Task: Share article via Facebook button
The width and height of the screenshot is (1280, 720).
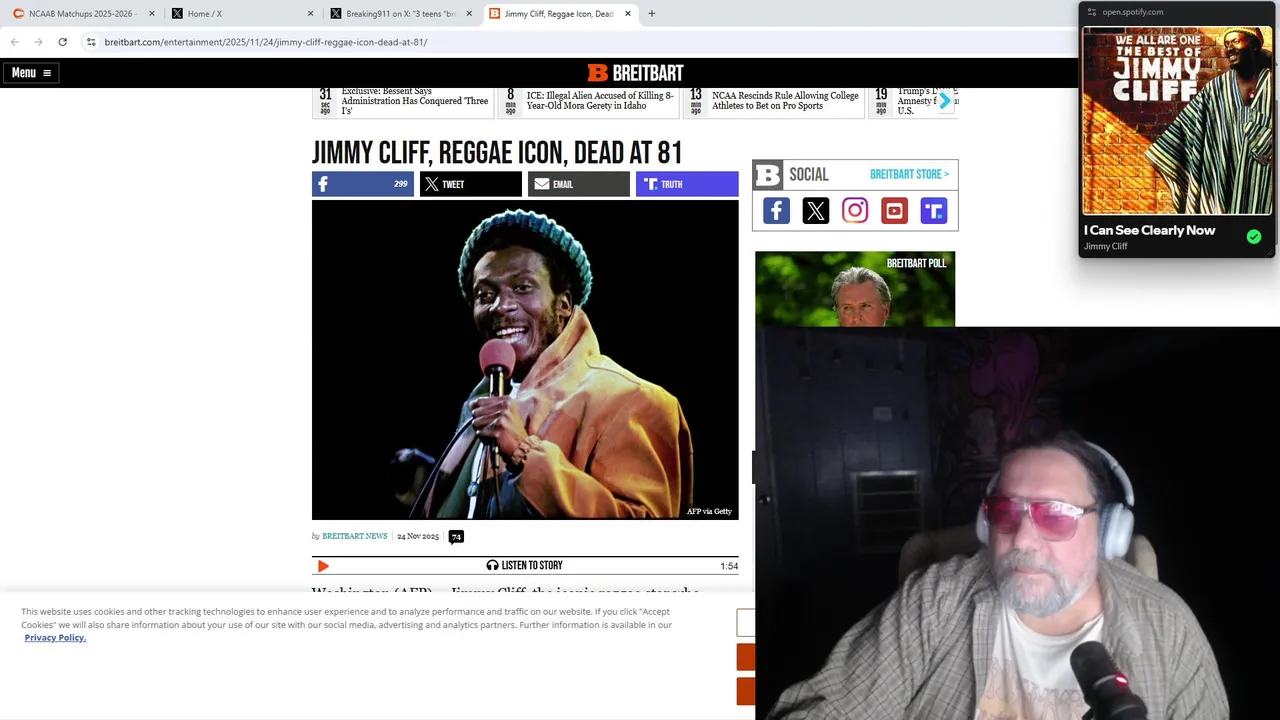Action: (x=362, y=184)
